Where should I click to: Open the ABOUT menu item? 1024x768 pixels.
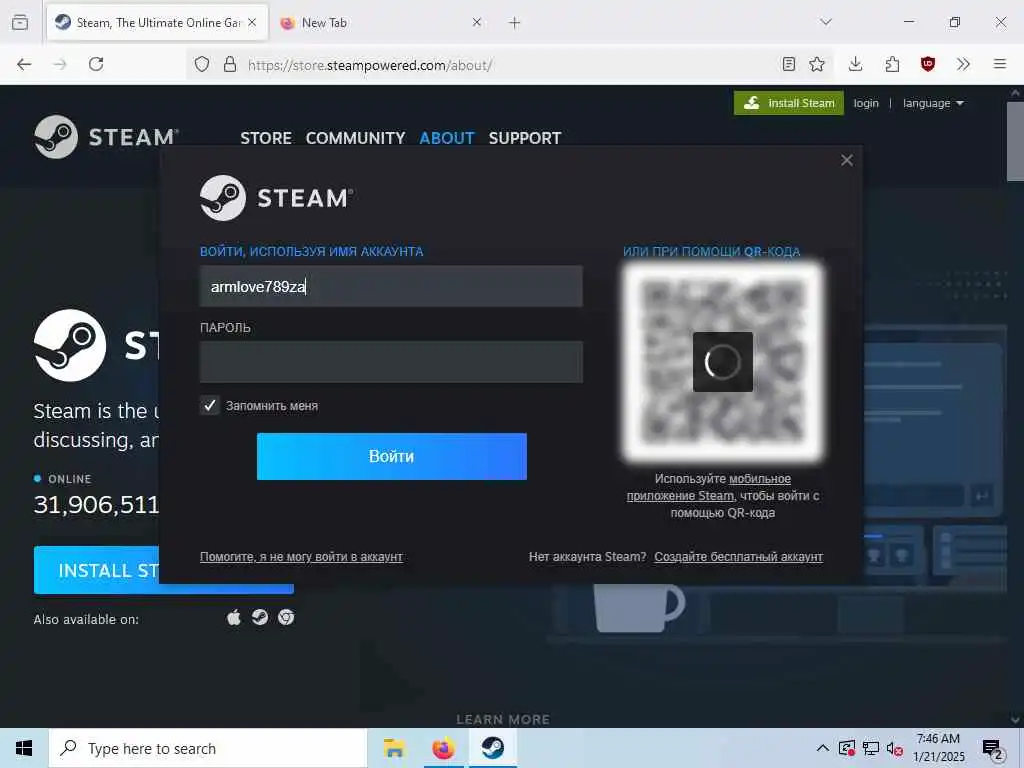447,138
